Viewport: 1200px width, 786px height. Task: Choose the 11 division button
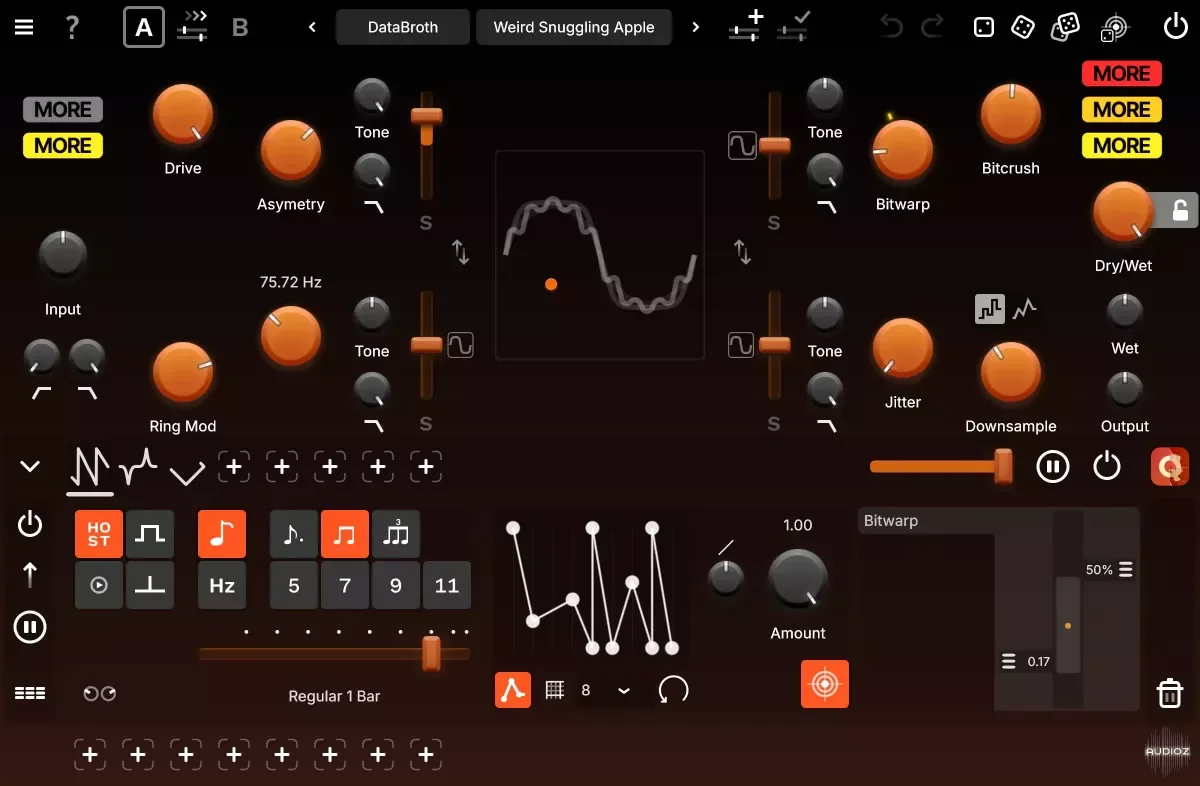[447, 586]
